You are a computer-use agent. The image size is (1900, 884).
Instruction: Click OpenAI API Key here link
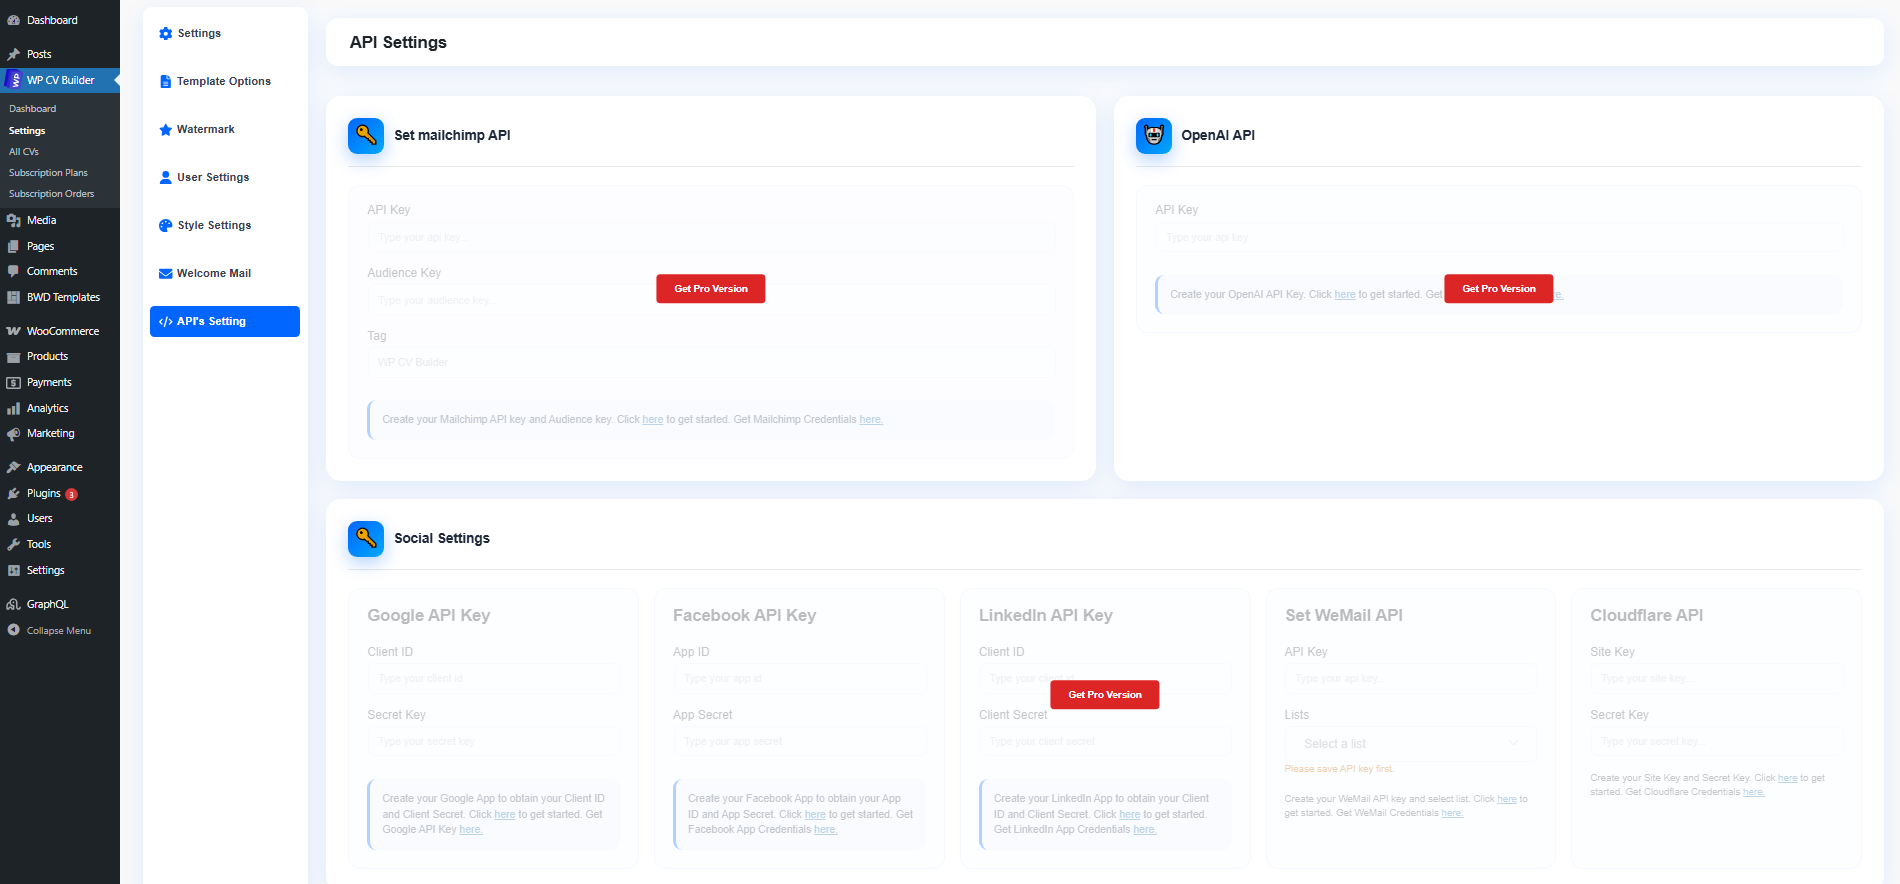tap(1345, 294)
